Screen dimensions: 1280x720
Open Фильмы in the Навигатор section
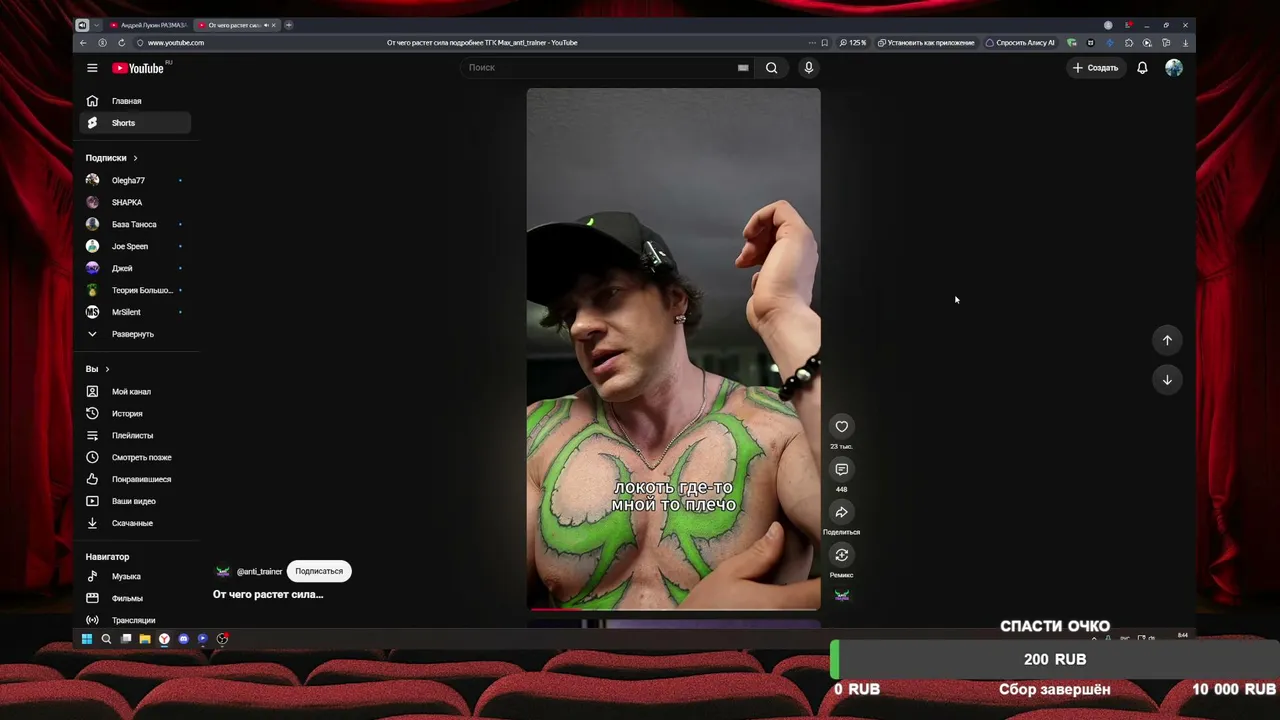(x=135, y=598)
